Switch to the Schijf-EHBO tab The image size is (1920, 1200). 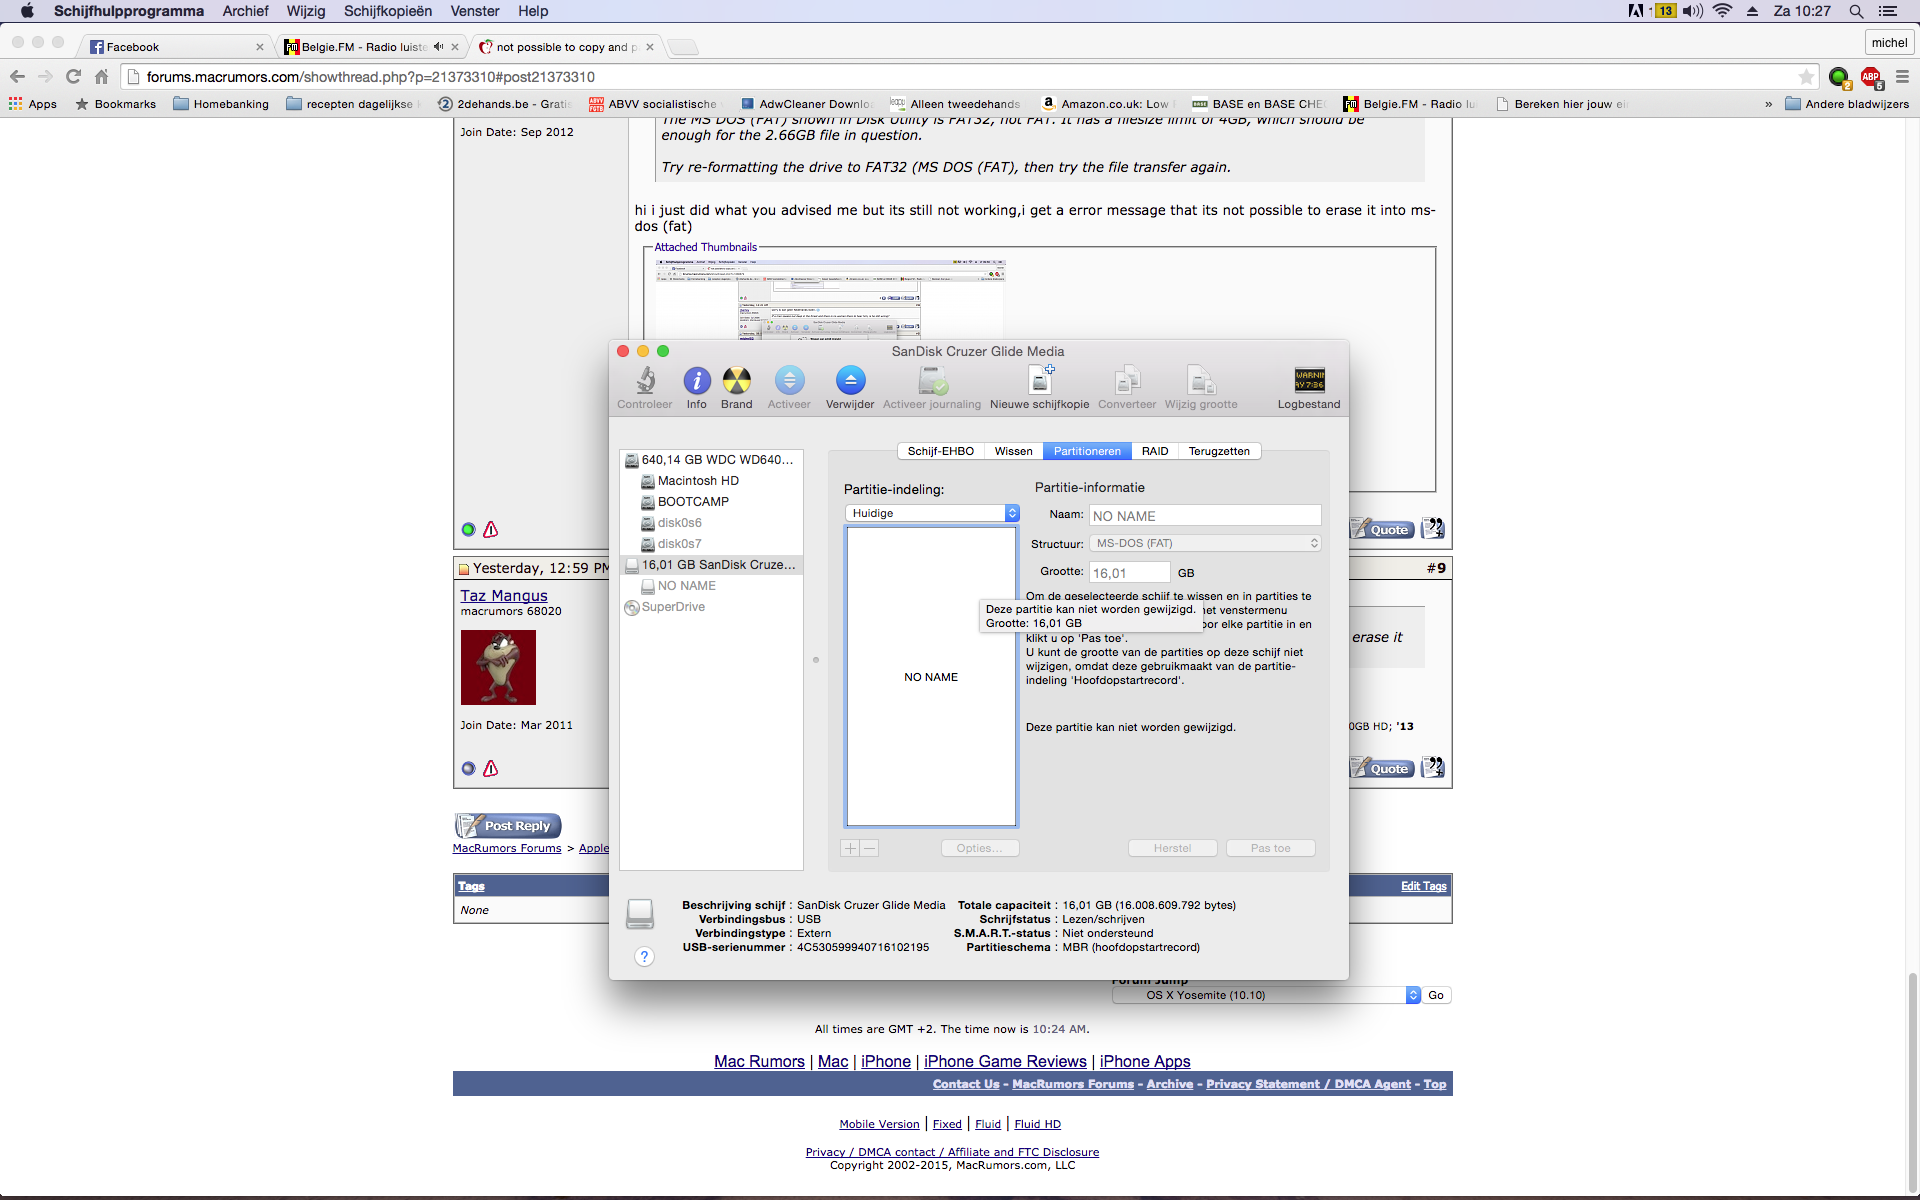[x=940, y=451]
